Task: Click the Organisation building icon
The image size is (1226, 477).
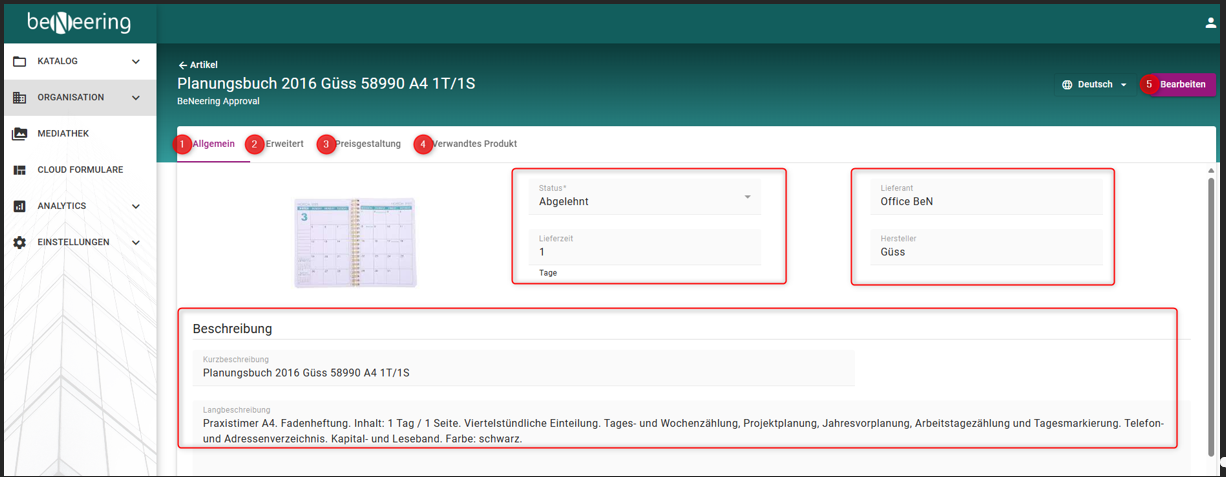Action: point(19,98)
